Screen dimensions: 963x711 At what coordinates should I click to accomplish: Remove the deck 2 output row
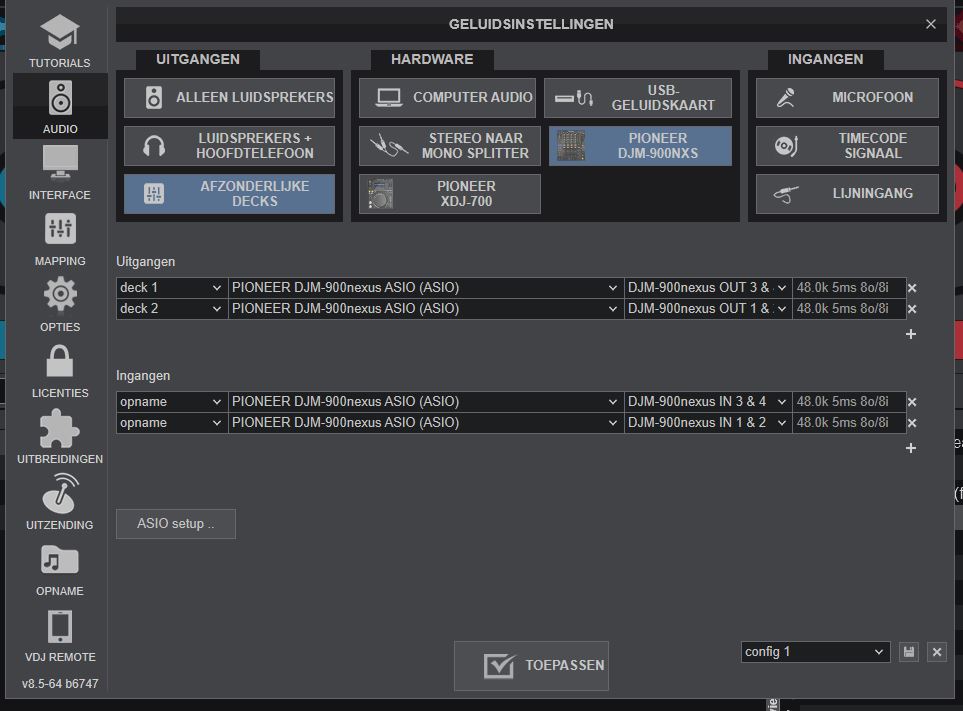click(912, 309)
